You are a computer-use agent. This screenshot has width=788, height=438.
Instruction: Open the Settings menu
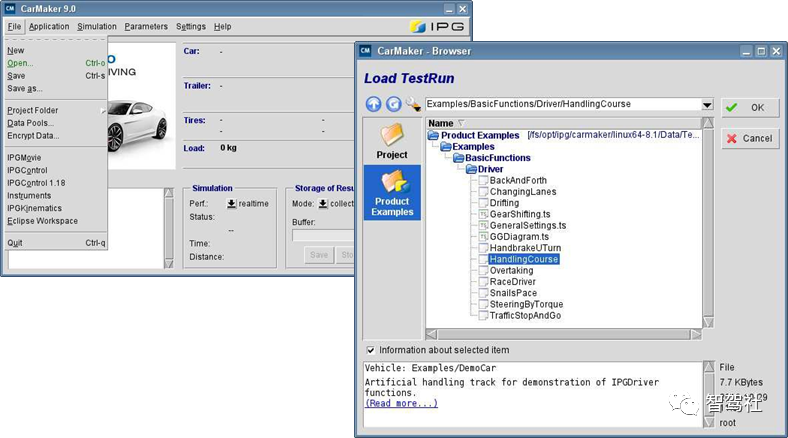tap(190, 27)
